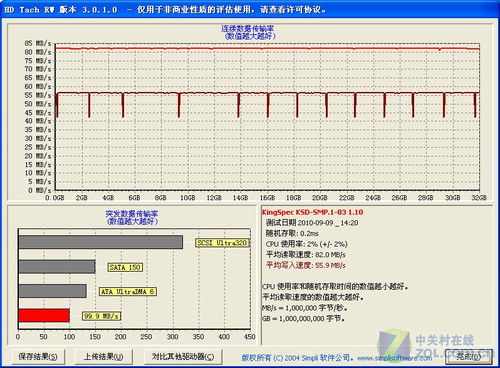The width and height of the screenshot is (500, 368).
Task: Select the gray ATA UltraDMA bar
Action: pyautogui.click(x=53, y=291)
